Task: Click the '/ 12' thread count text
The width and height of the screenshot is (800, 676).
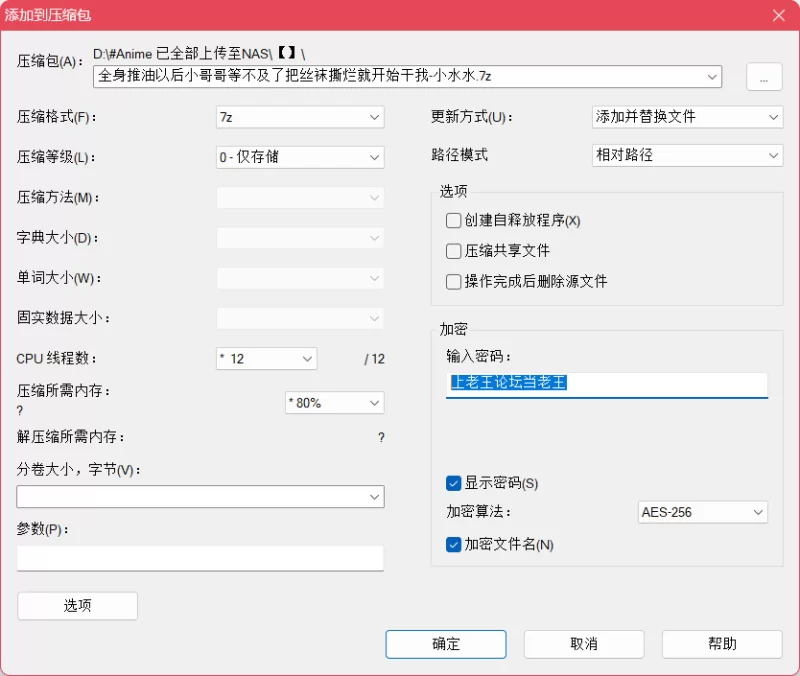Action: pos(374,359)
